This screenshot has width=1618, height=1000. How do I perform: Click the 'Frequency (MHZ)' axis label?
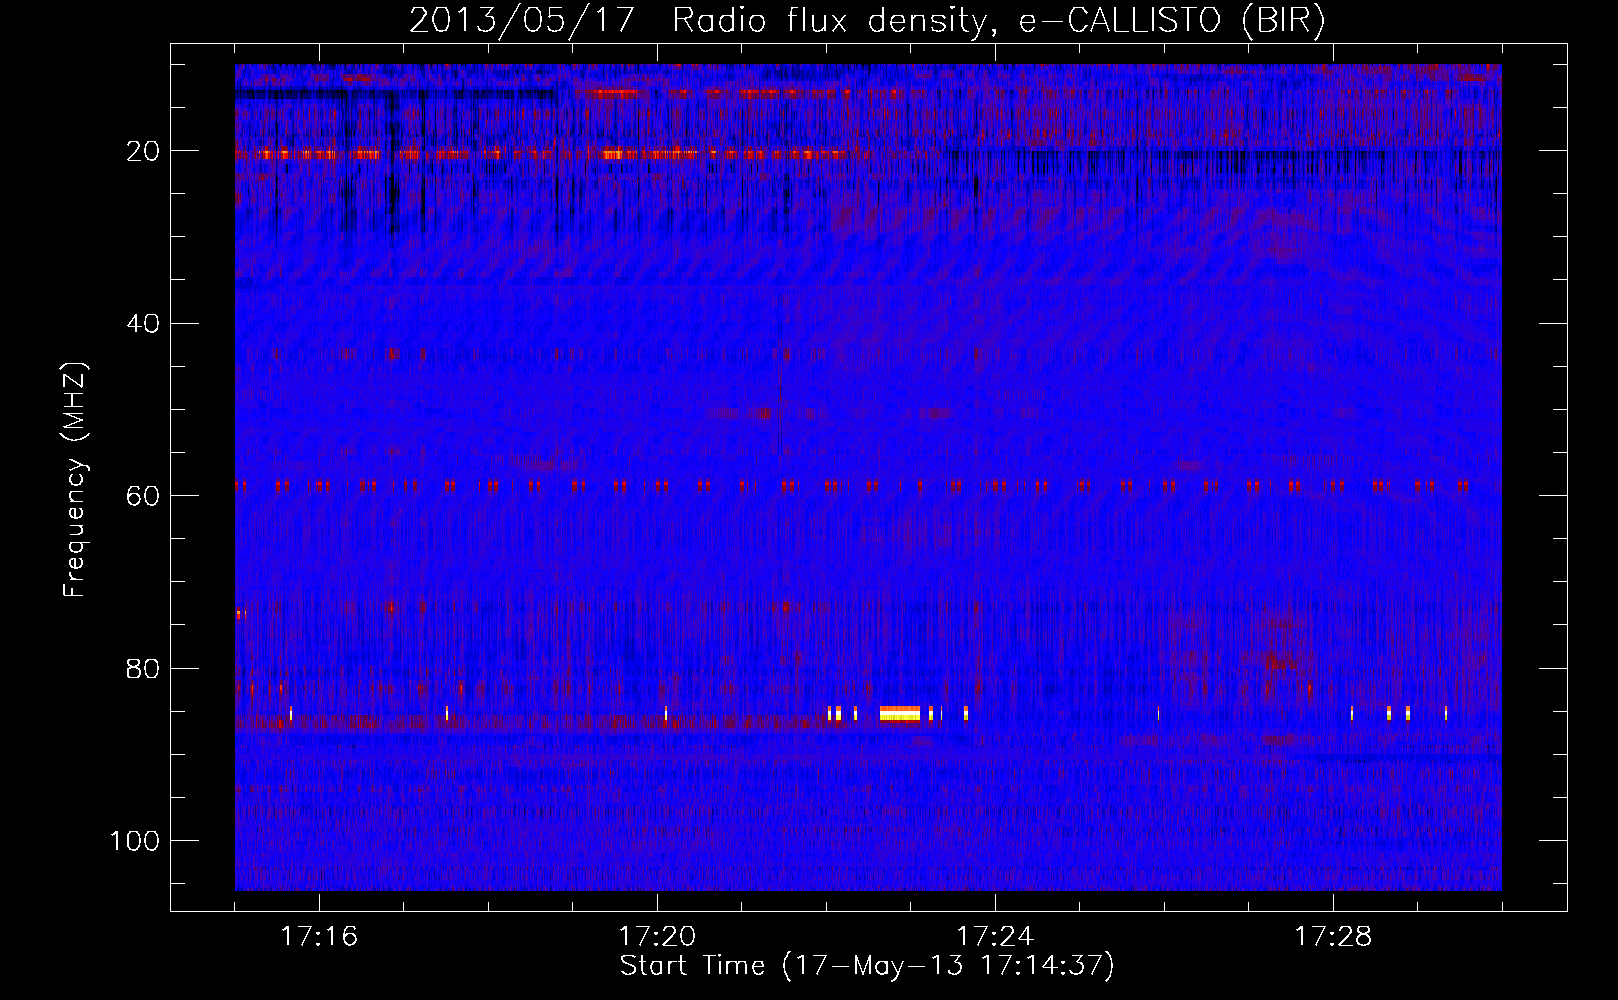click(76, 480)
